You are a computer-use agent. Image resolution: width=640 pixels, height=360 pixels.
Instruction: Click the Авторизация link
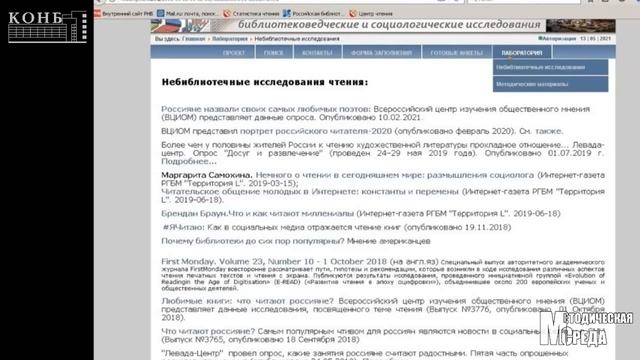557,38
